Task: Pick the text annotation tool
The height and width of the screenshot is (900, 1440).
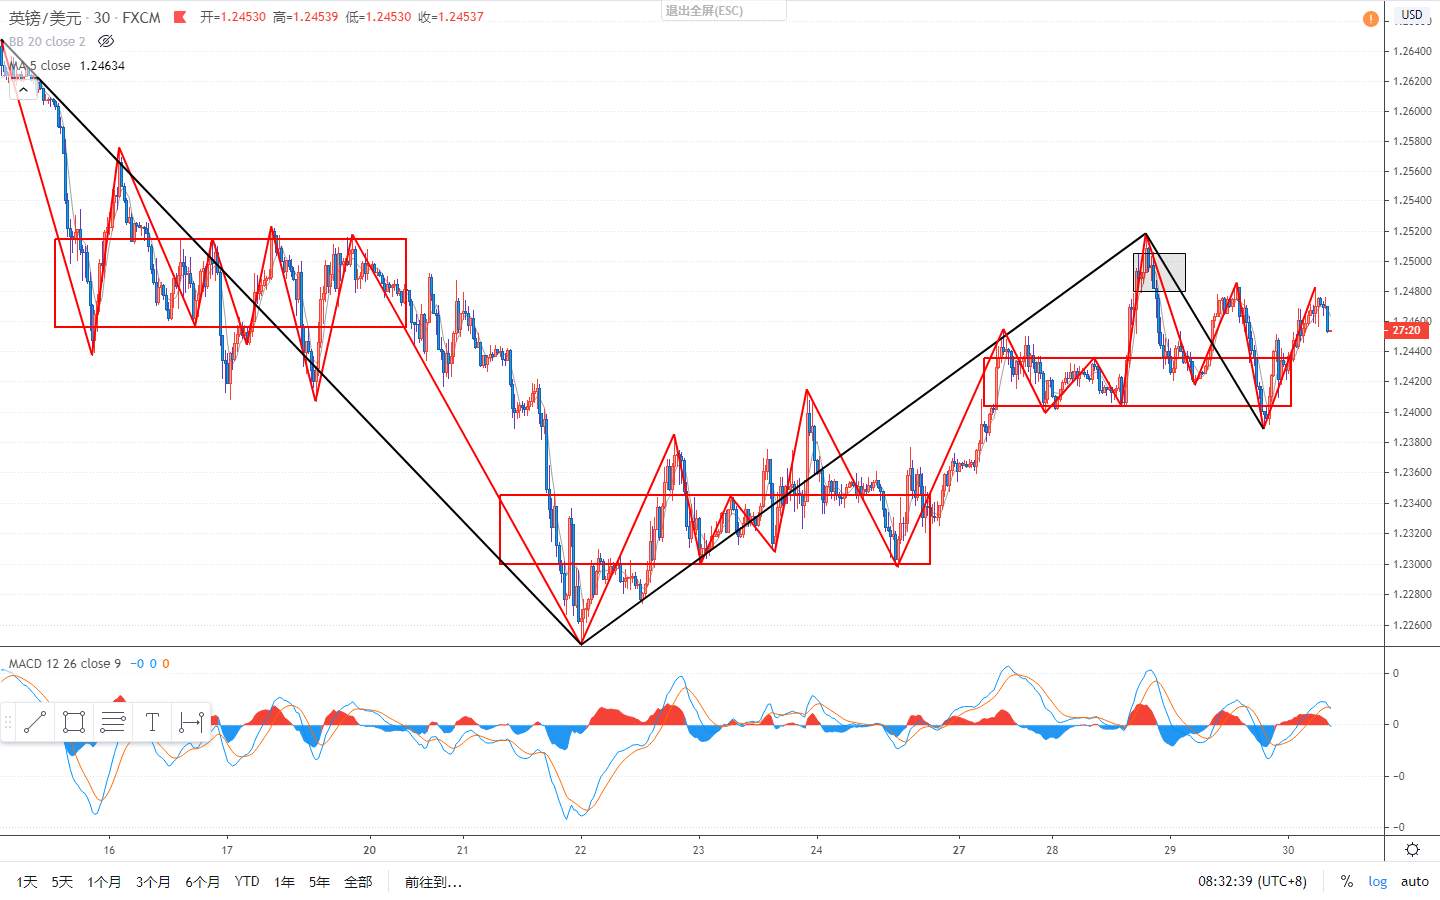Action: pos(152,722)
